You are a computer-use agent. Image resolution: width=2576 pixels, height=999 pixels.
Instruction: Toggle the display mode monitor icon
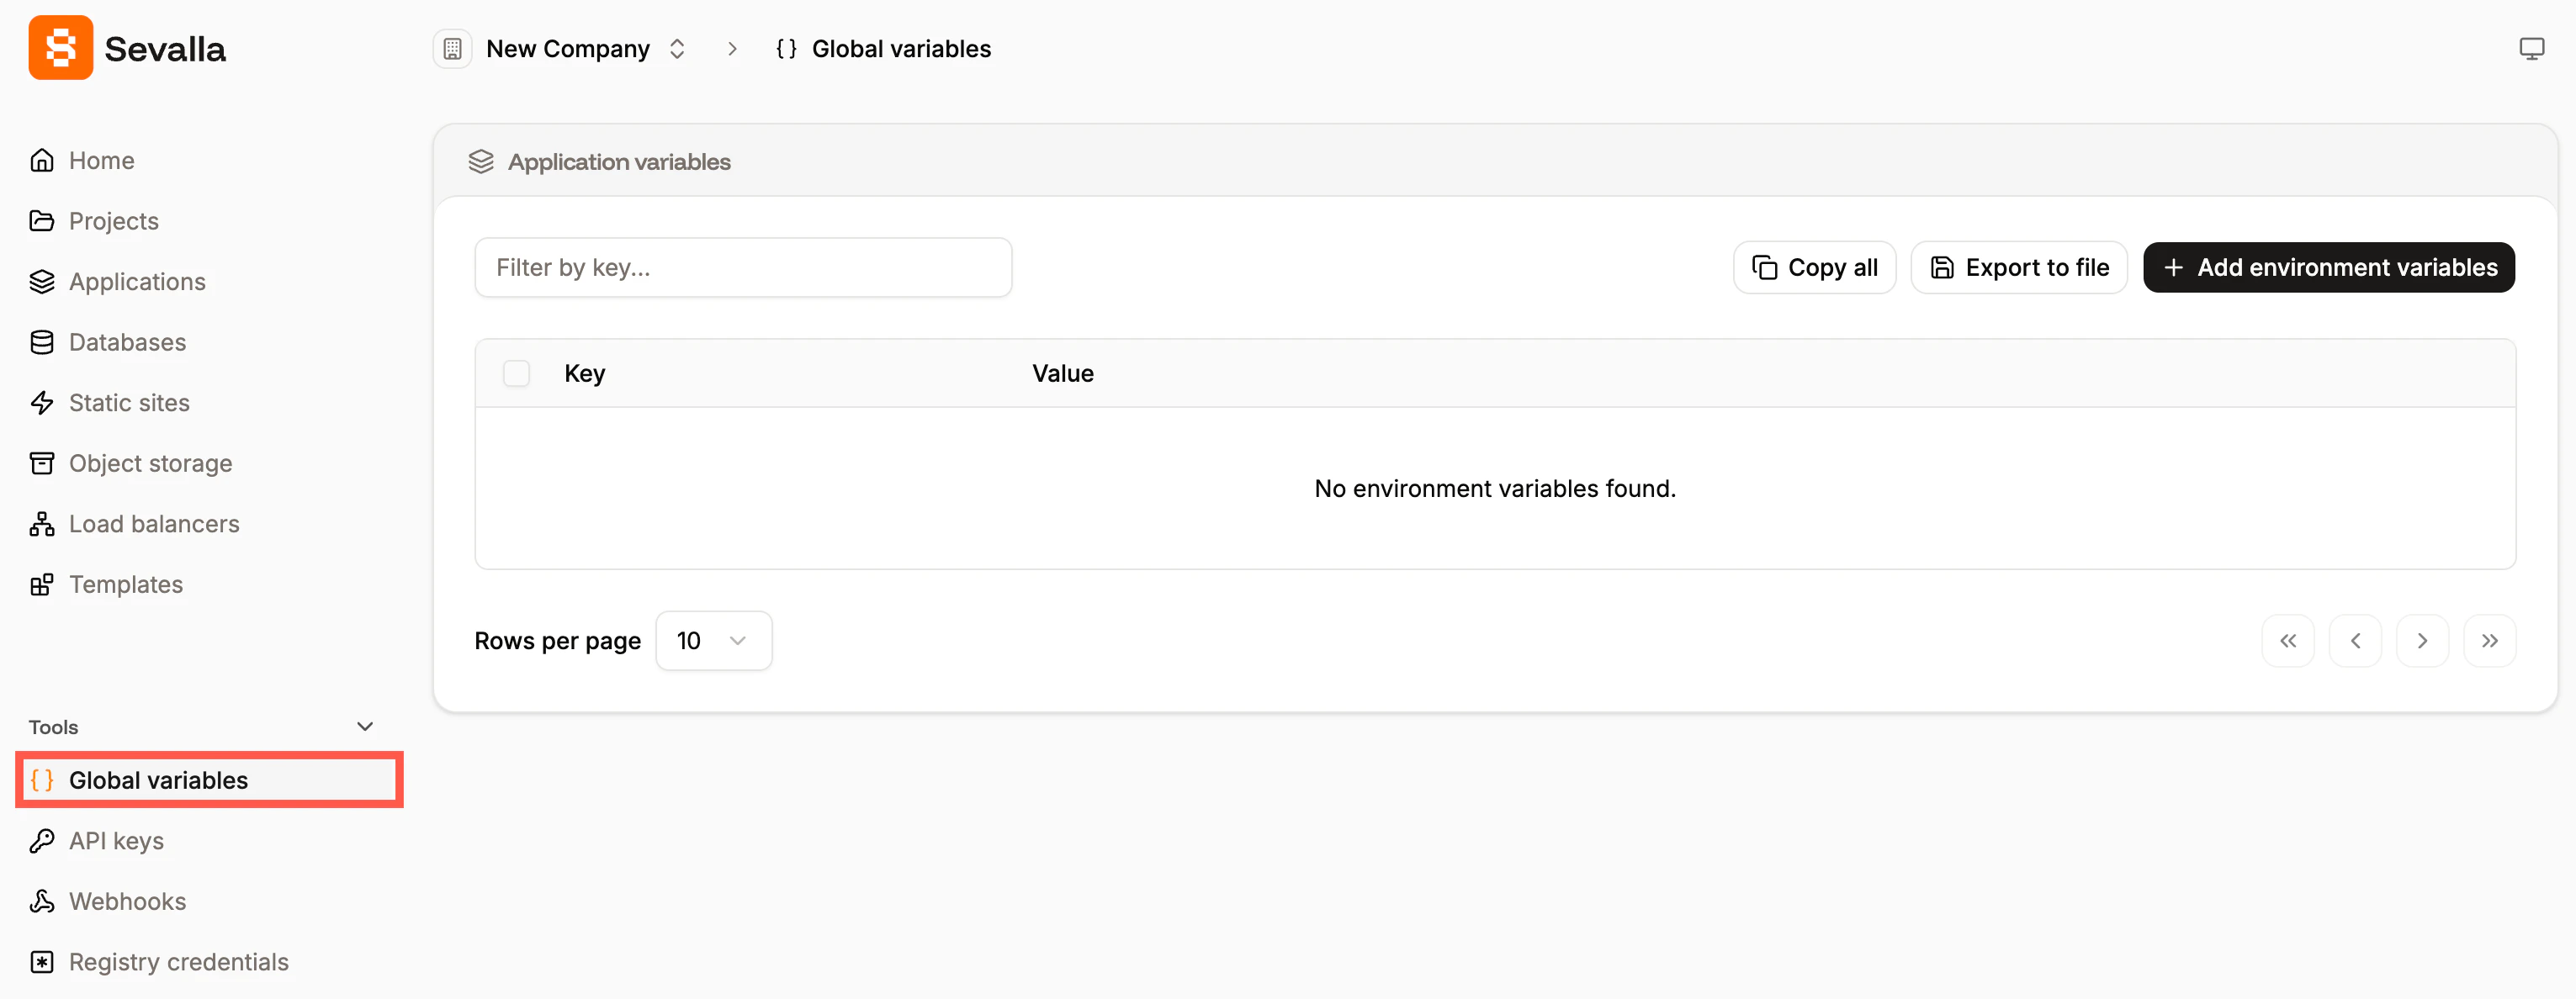point(2531,47)
